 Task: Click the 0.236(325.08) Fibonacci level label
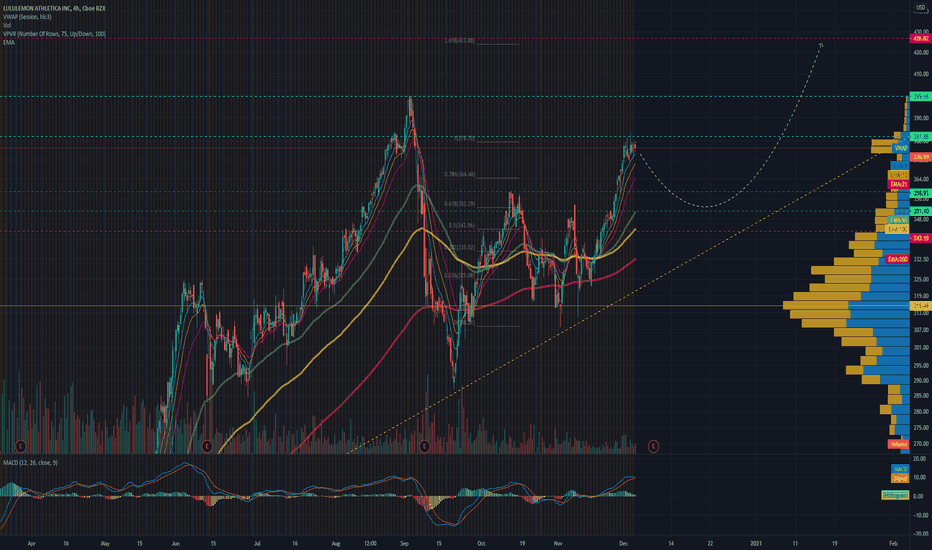click(459, 275)
